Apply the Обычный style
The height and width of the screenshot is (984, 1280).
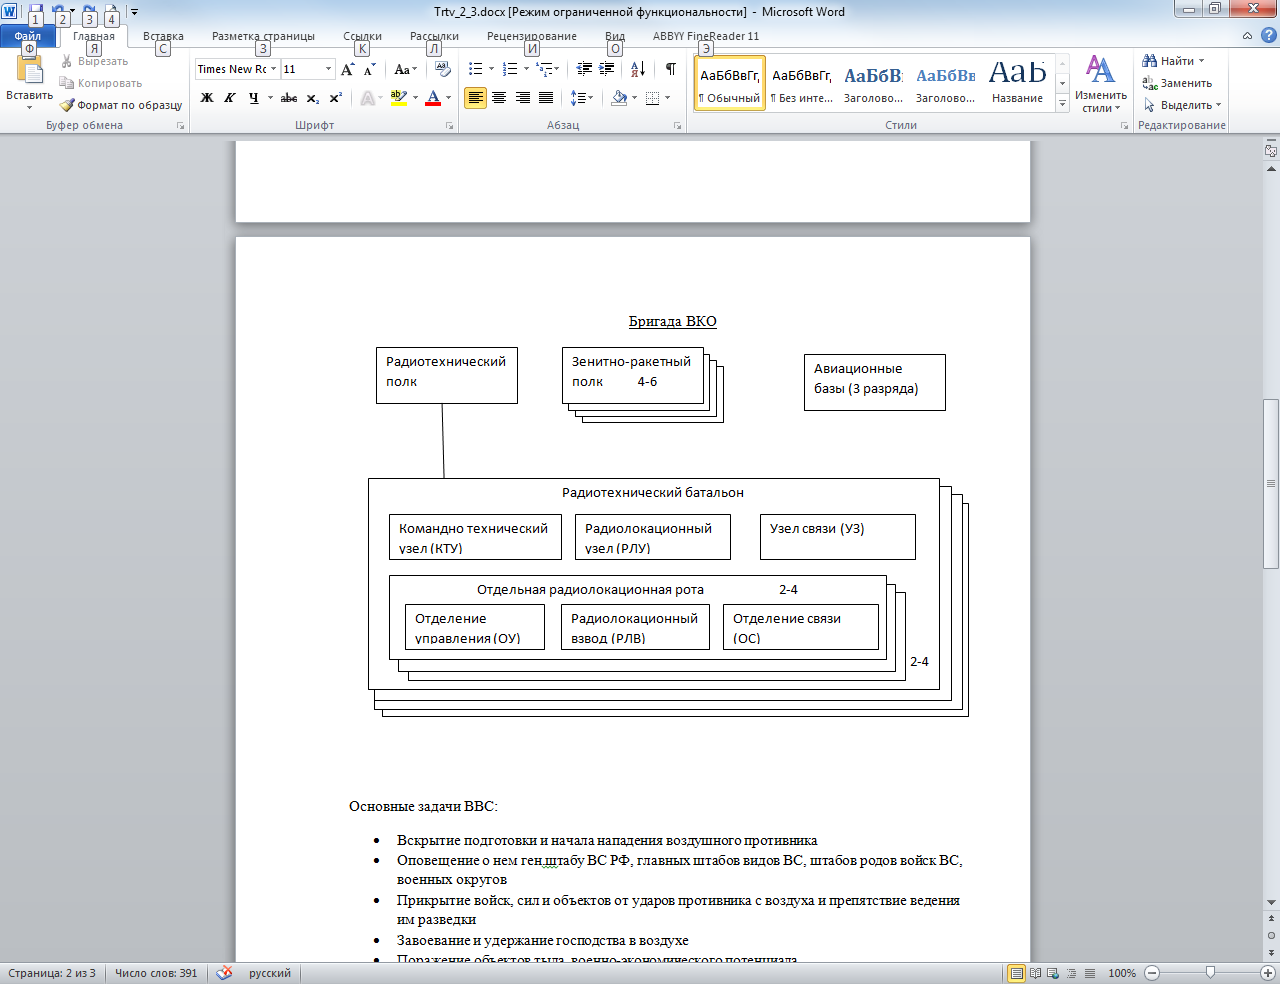point(729,82)
